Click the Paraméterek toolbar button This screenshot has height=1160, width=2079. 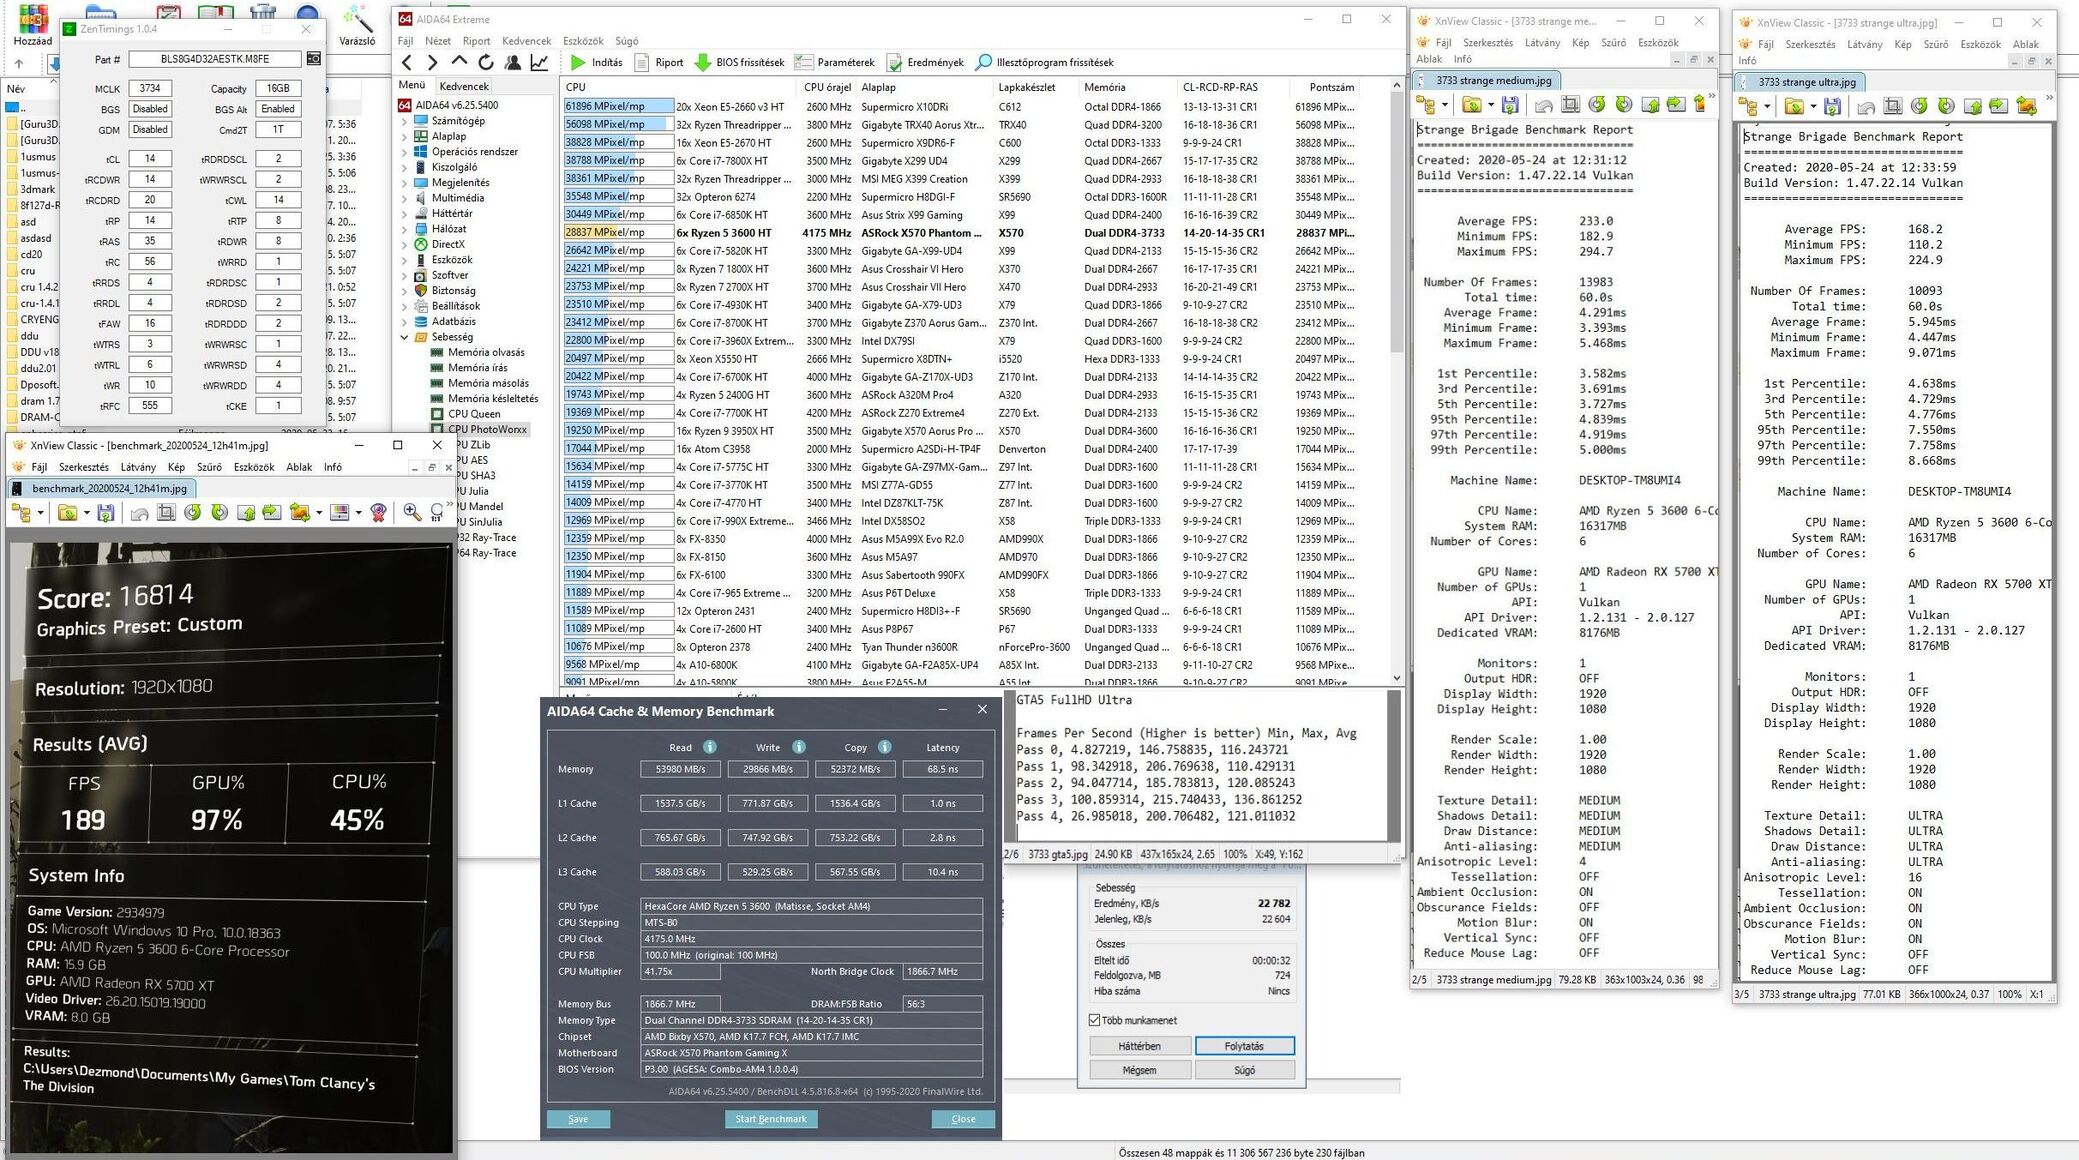click(x=834, y=62)
